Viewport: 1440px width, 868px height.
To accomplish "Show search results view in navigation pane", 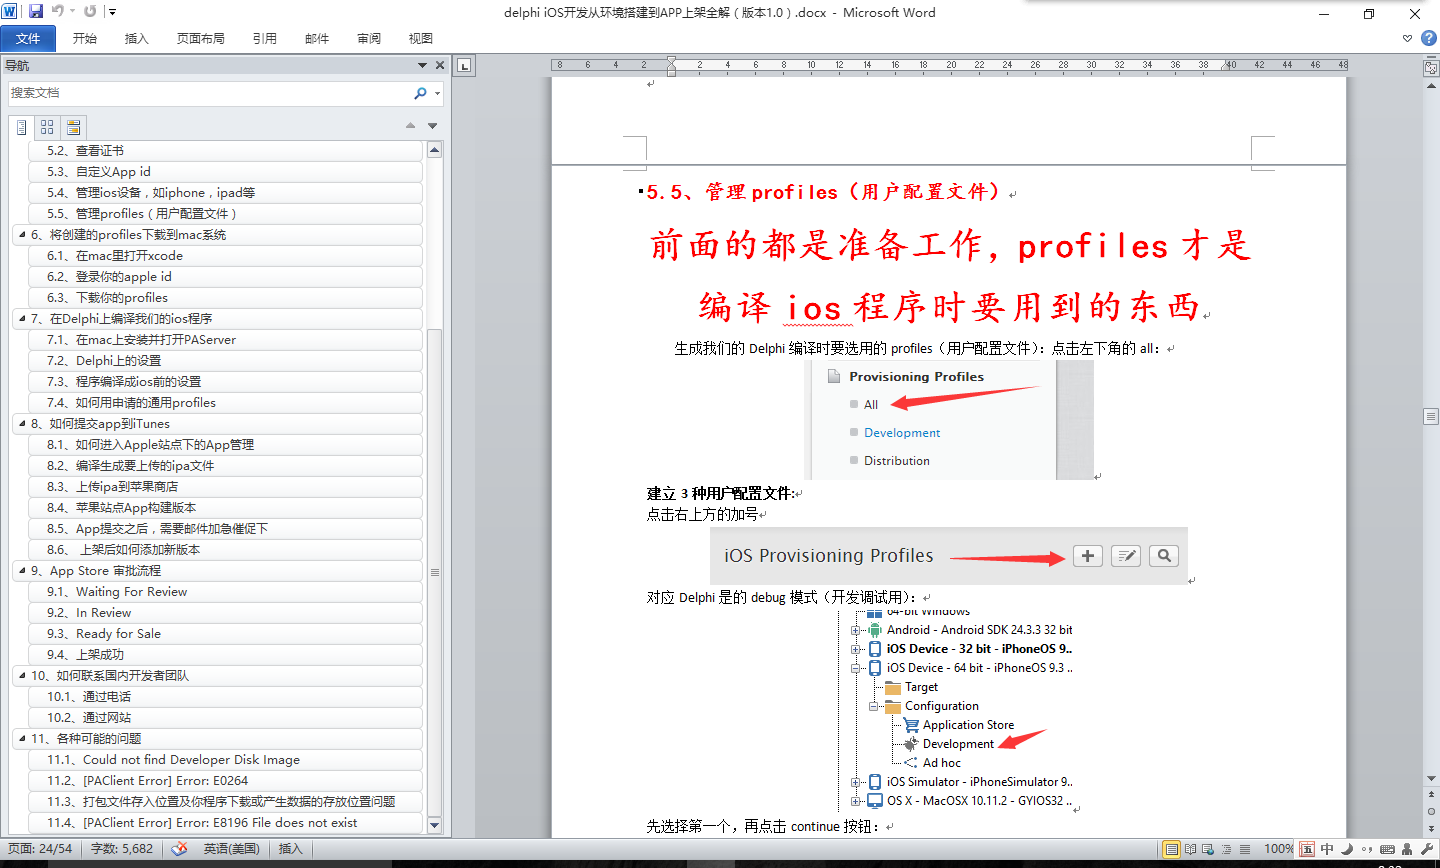I will coord(73,127).
